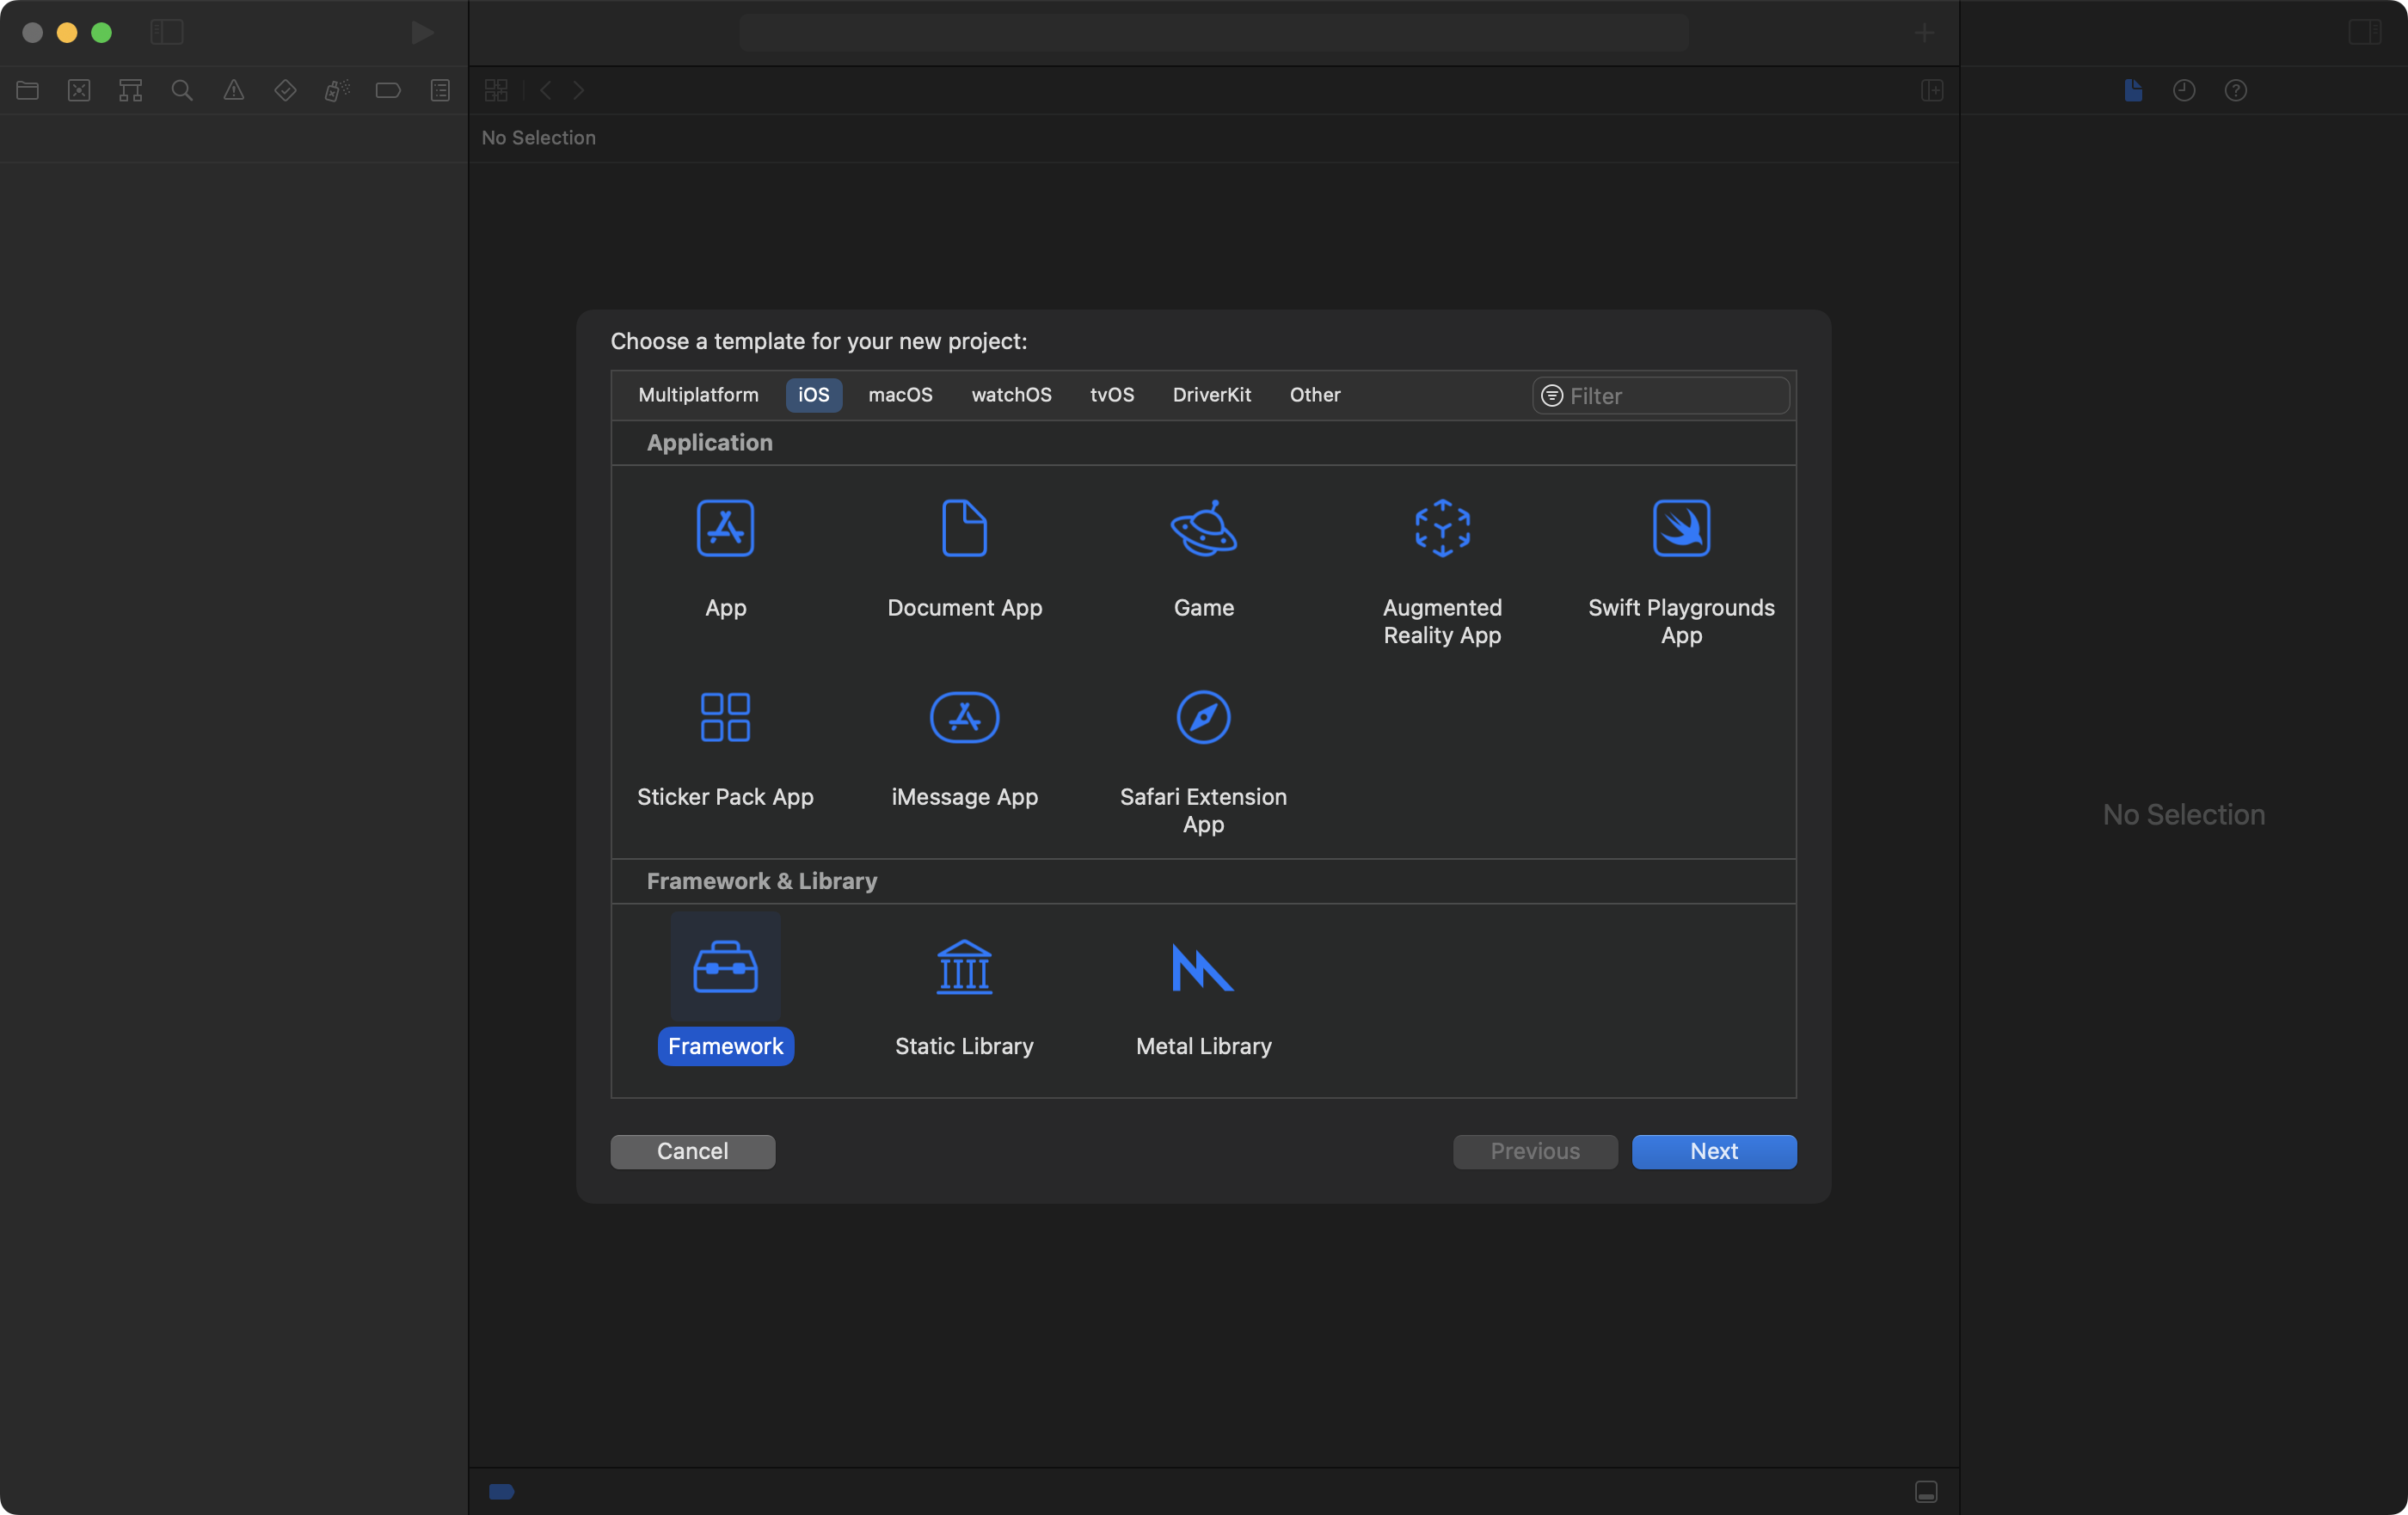2408x1515 pixels.
Task: Switch to the macOS tab
Action: [x=900, y=395]
